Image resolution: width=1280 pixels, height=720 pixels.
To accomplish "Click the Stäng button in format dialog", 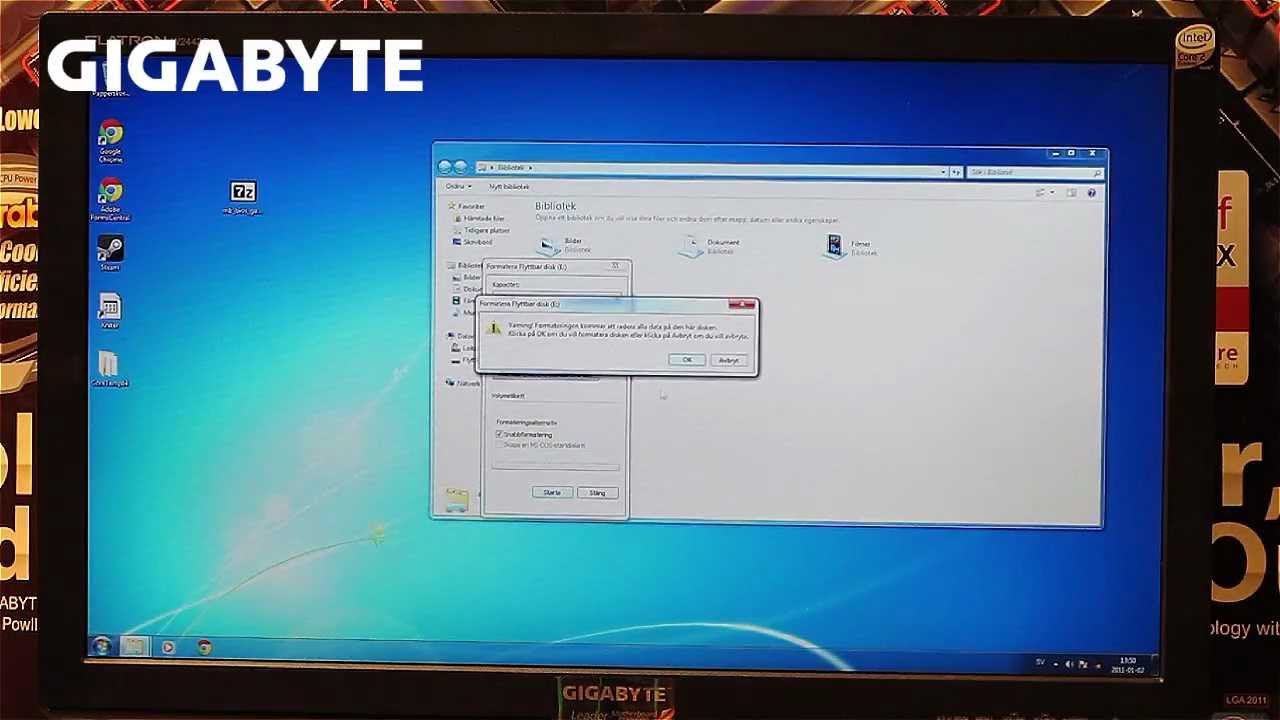I will (x=597, y=492).
